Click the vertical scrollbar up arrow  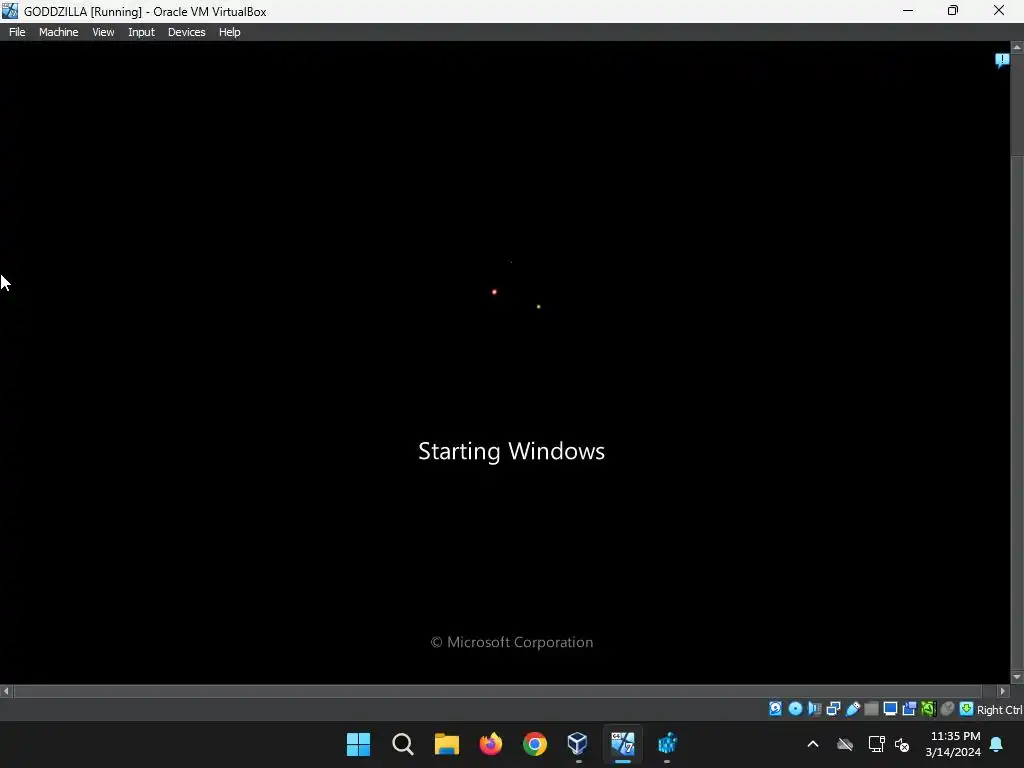[1017, 48]
